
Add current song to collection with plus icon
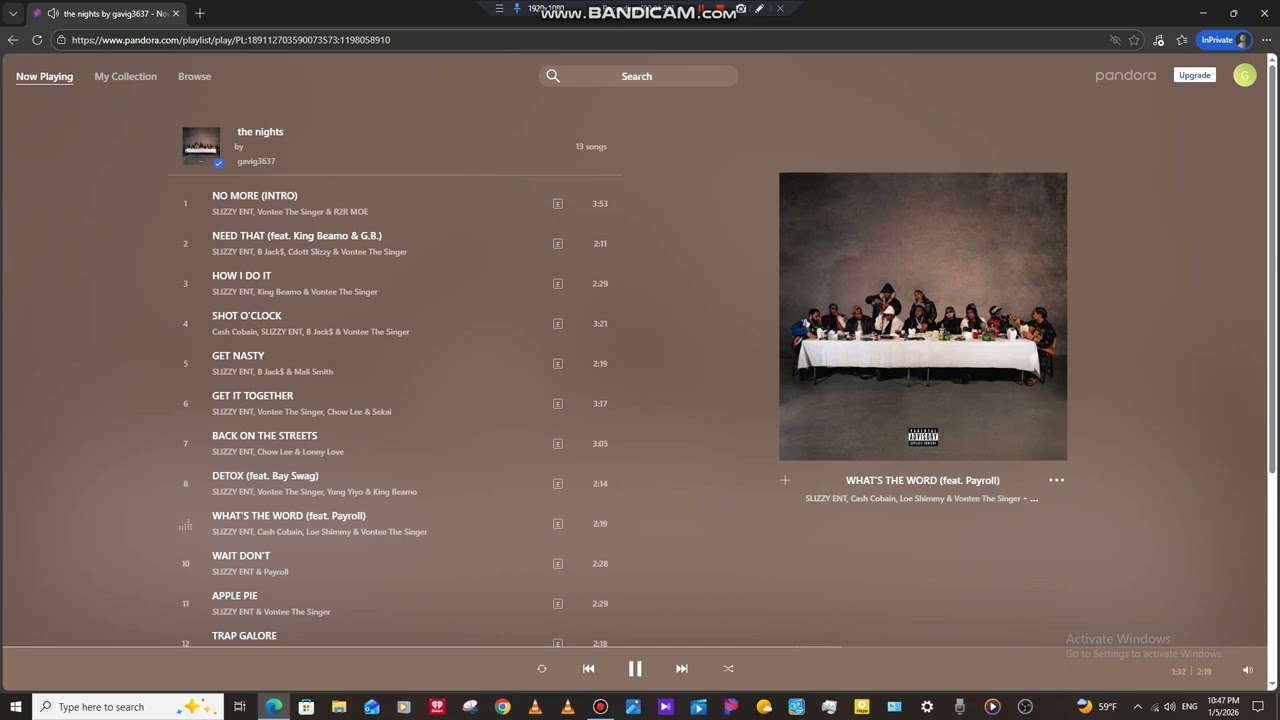click(785, 480)
